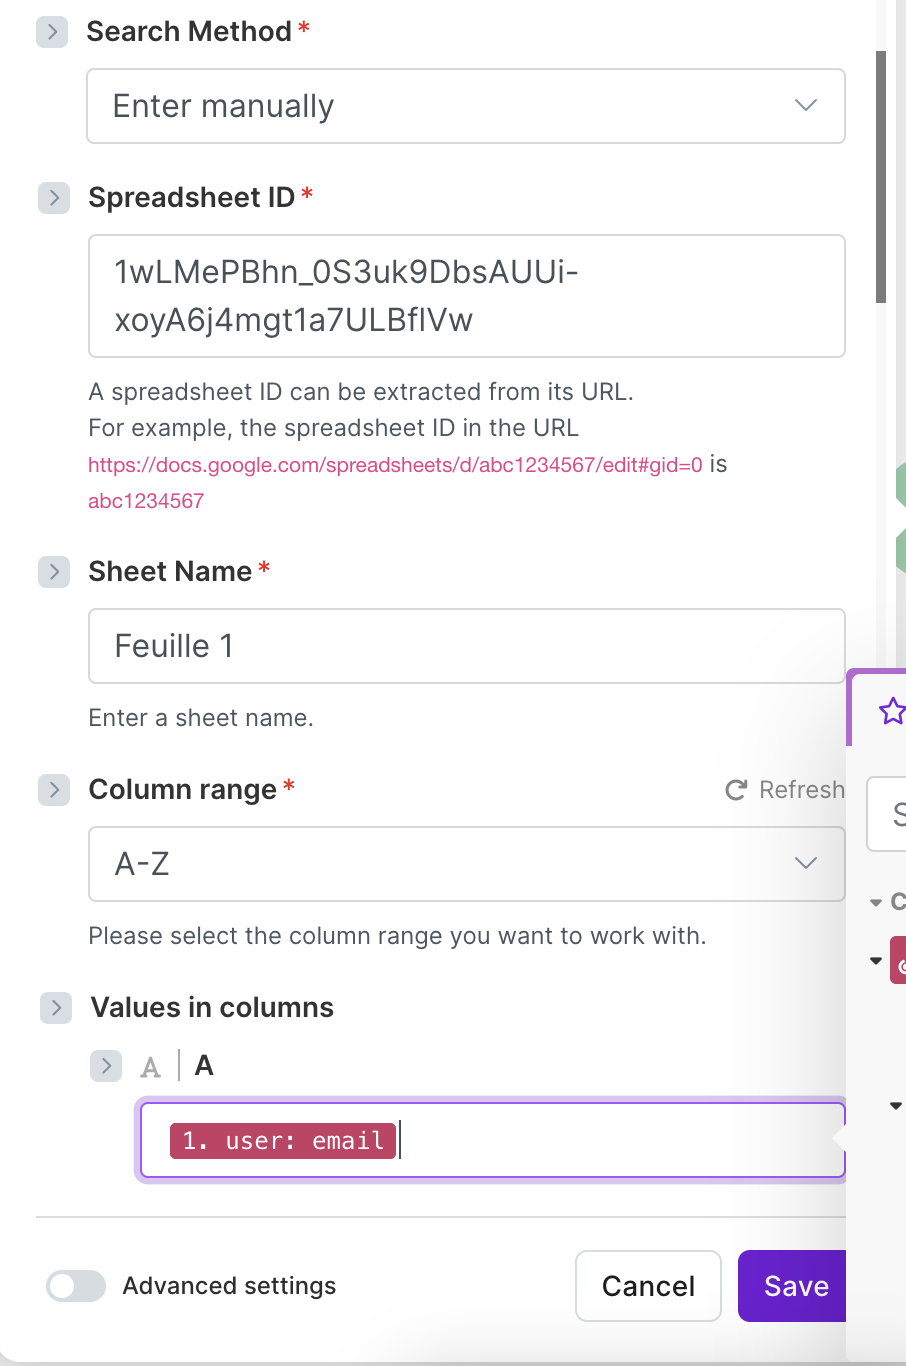906x1366 pixels.
Task: Select the bold A formatting option
Action: click(203, 1065)
